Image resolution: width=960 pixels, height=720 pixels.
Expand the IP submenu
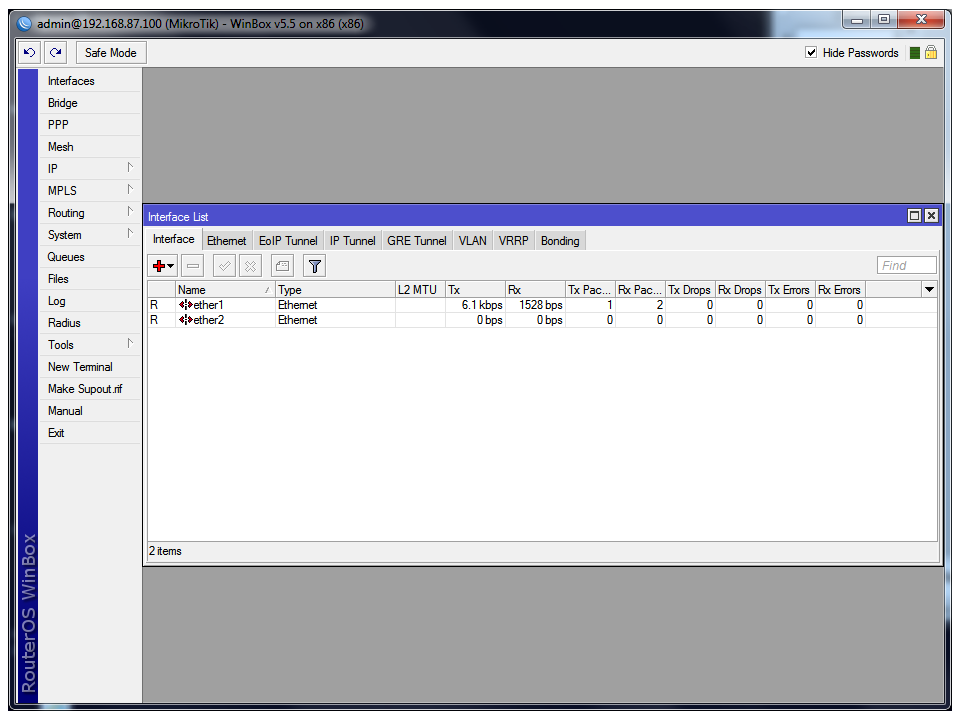point(90,169)
